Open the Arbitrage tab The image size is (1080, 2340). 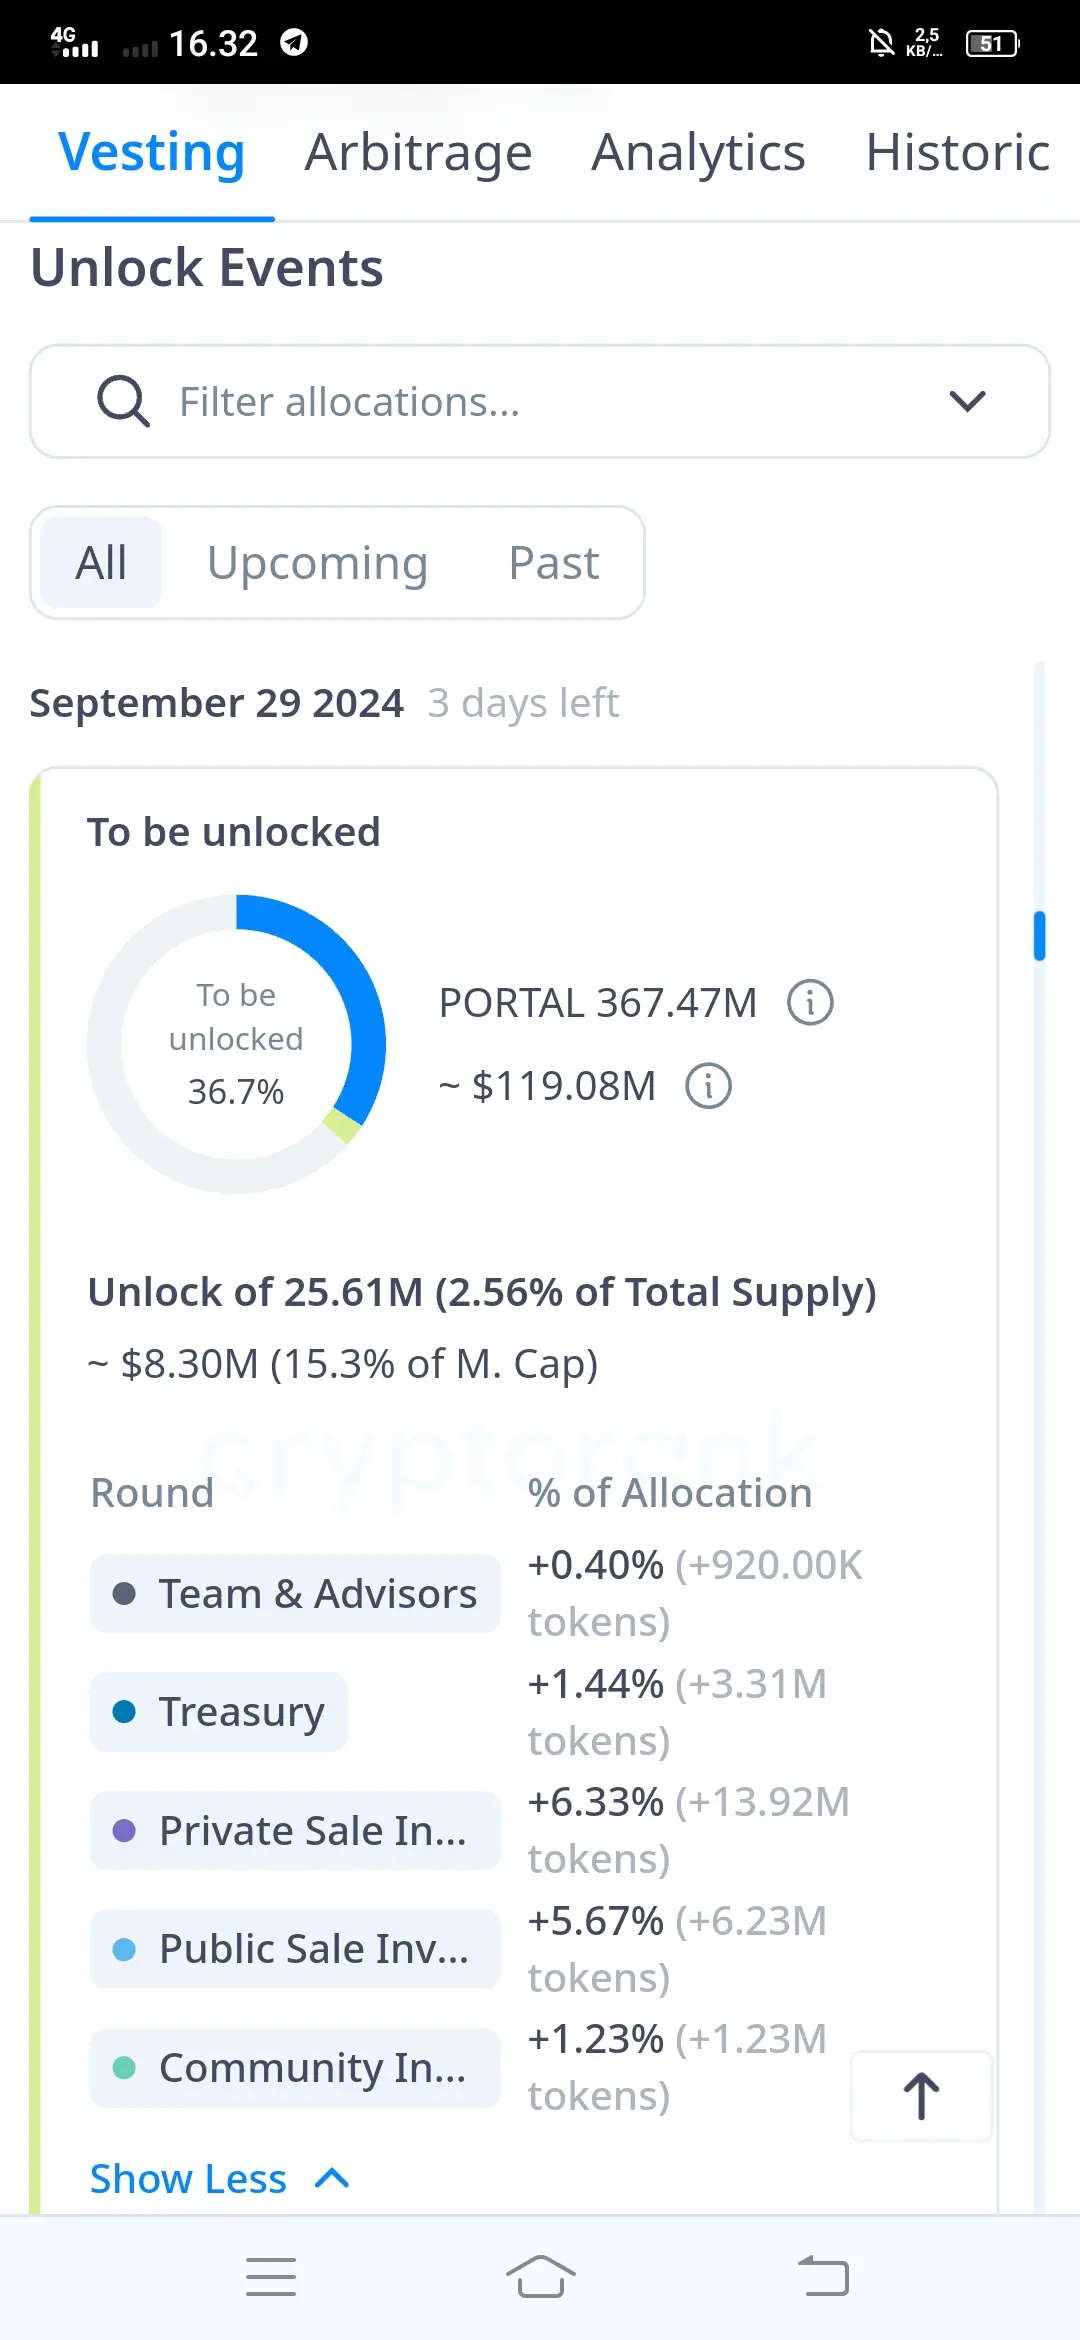[418, 153]
